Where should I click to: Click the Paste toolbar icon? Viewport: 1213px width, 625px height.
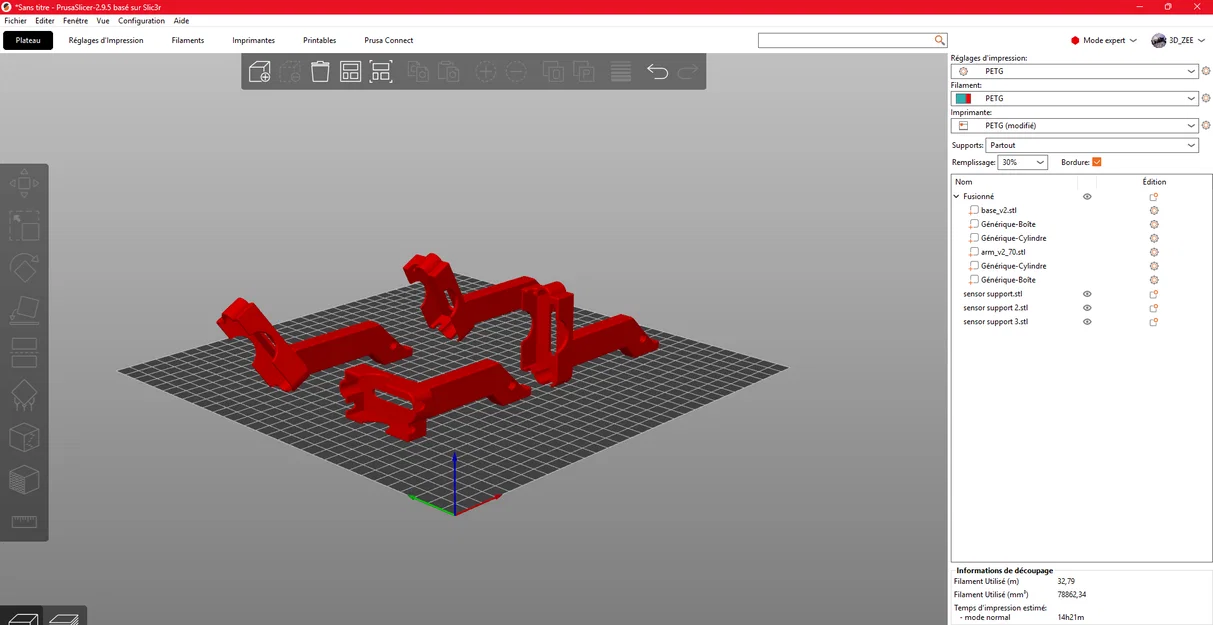click(x=449, y=71)
